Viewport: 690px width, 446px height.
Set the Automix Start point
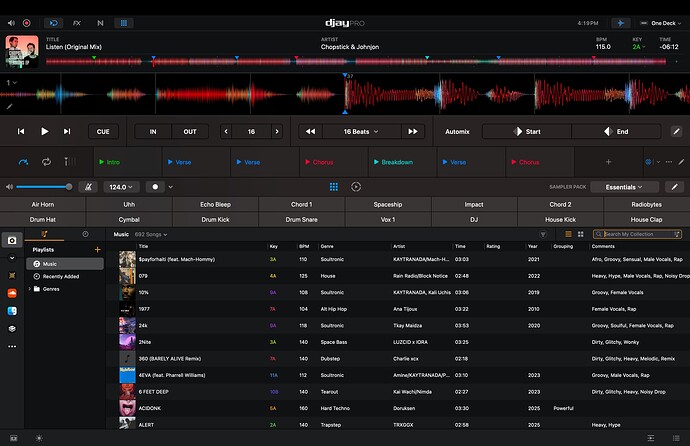527,132
